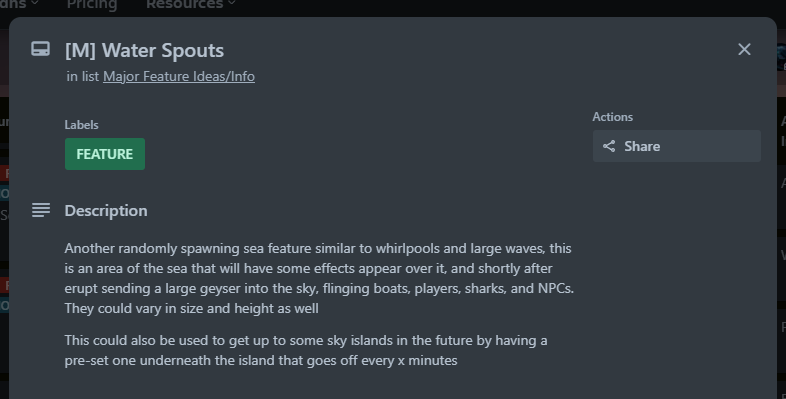786x399 pixels.
Task: Open the Pricing menu item
Action: click(92, 5)
